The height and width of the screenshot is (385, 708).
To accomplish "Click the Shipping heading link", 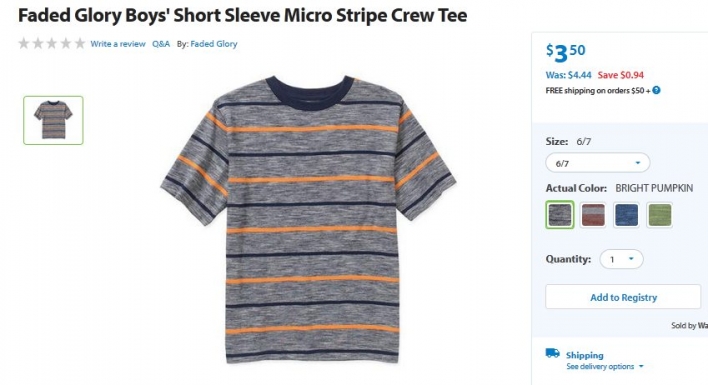I will 585,355.
